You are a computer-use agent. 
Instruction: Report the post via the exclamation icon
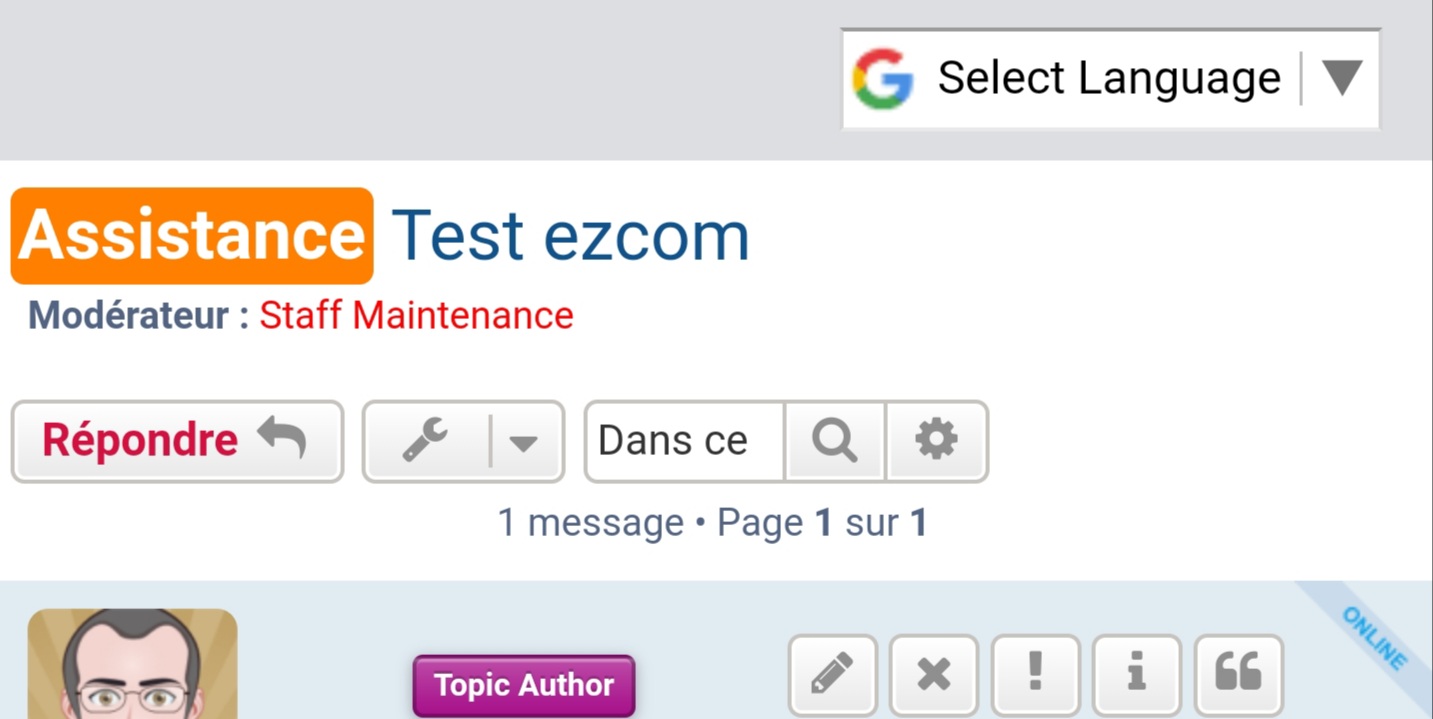click(1035, 675)
